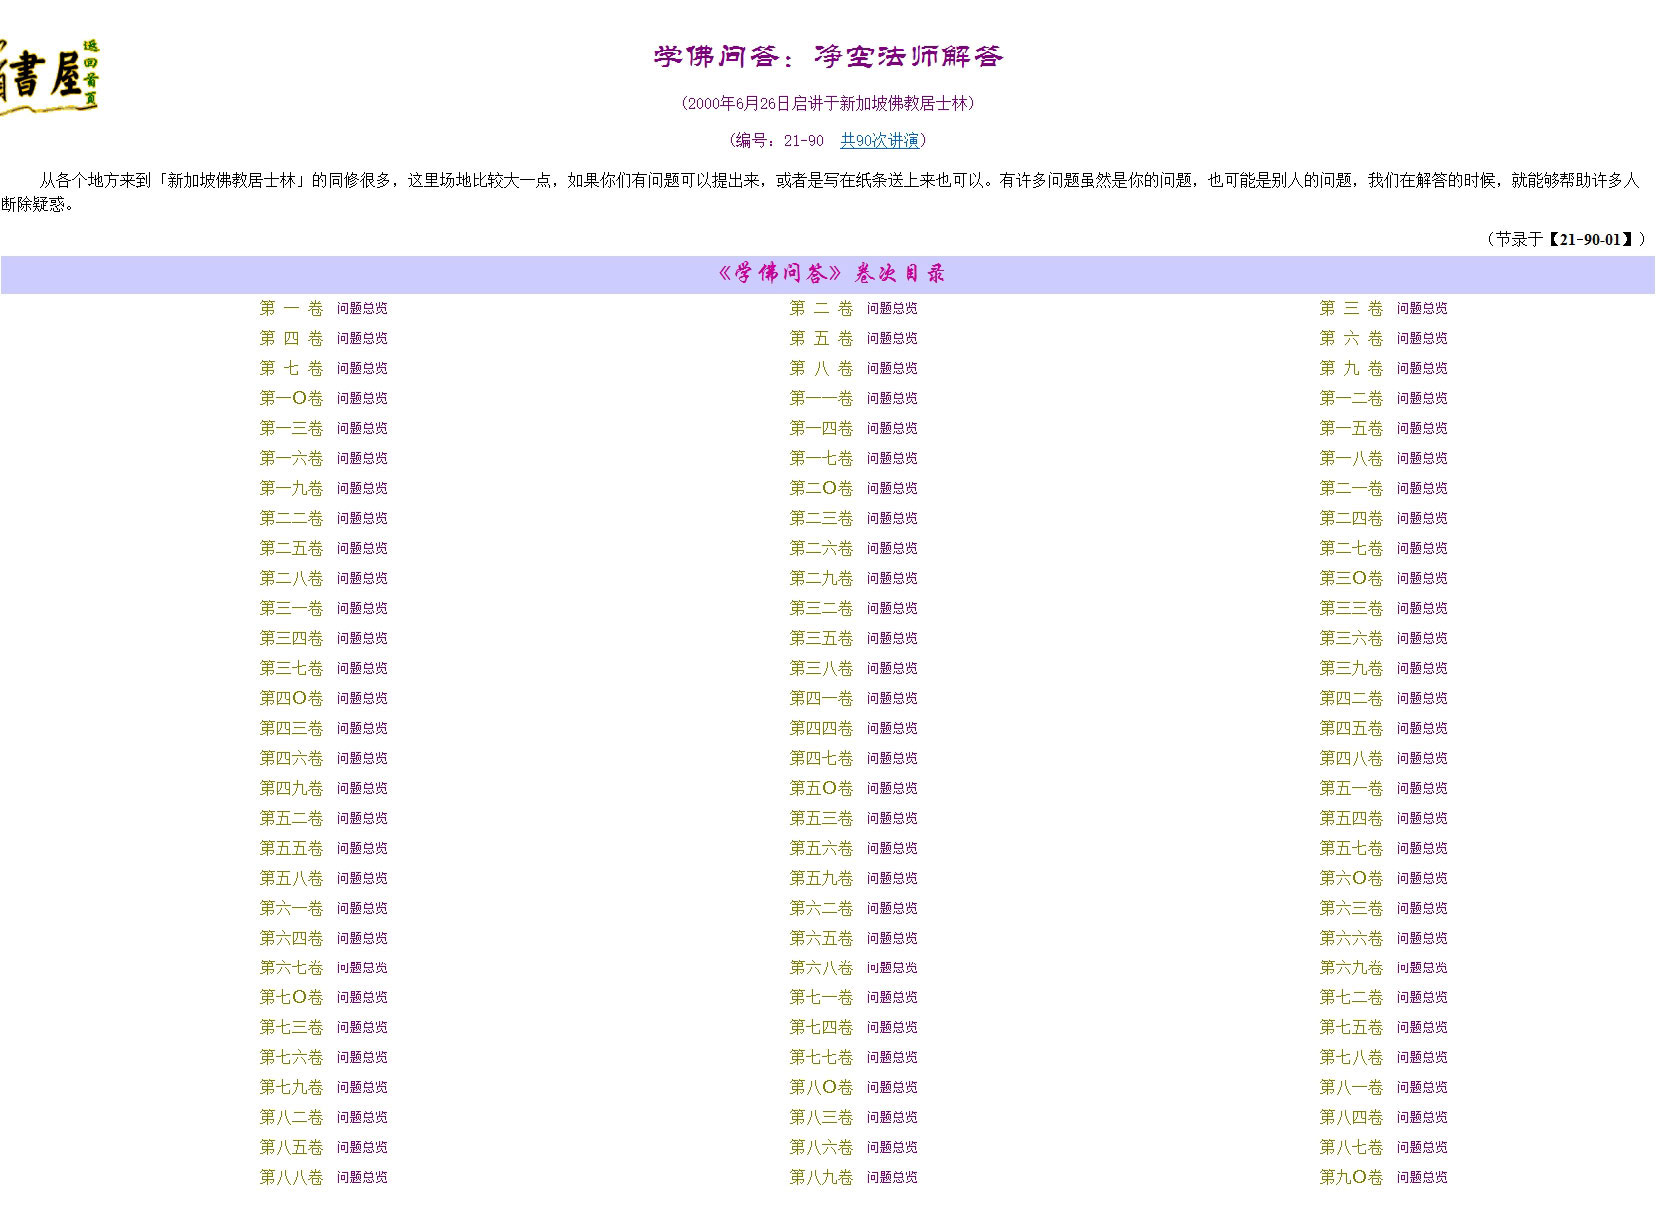This screenshot has height=1207, width=1656.
Task: Open 问题总览 beside 第七九卷
Action: point(361,1088)
